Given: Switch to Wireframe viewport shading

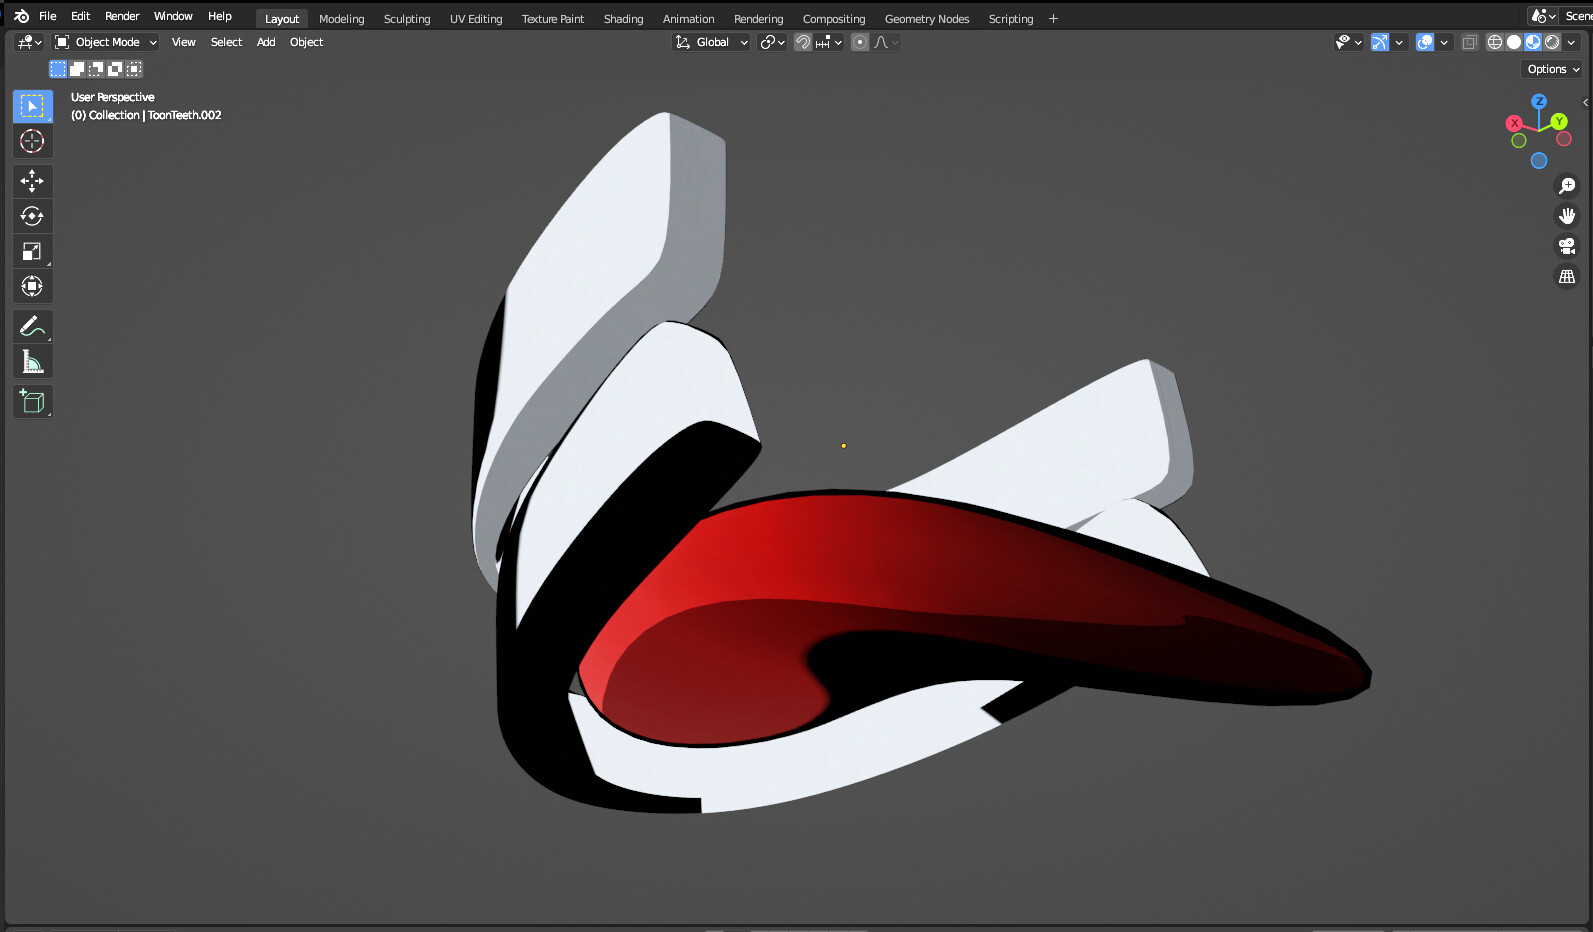Looking at the screenshot, I should click(x=1495, y=42).
